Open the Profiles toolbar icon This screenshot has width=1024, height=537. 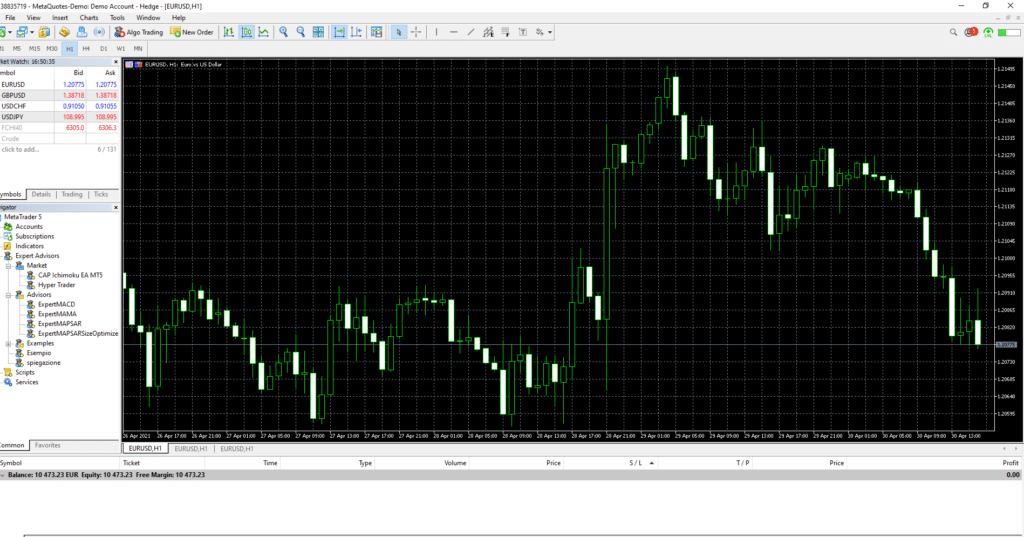pyautogui.click(x=22, y=32)
